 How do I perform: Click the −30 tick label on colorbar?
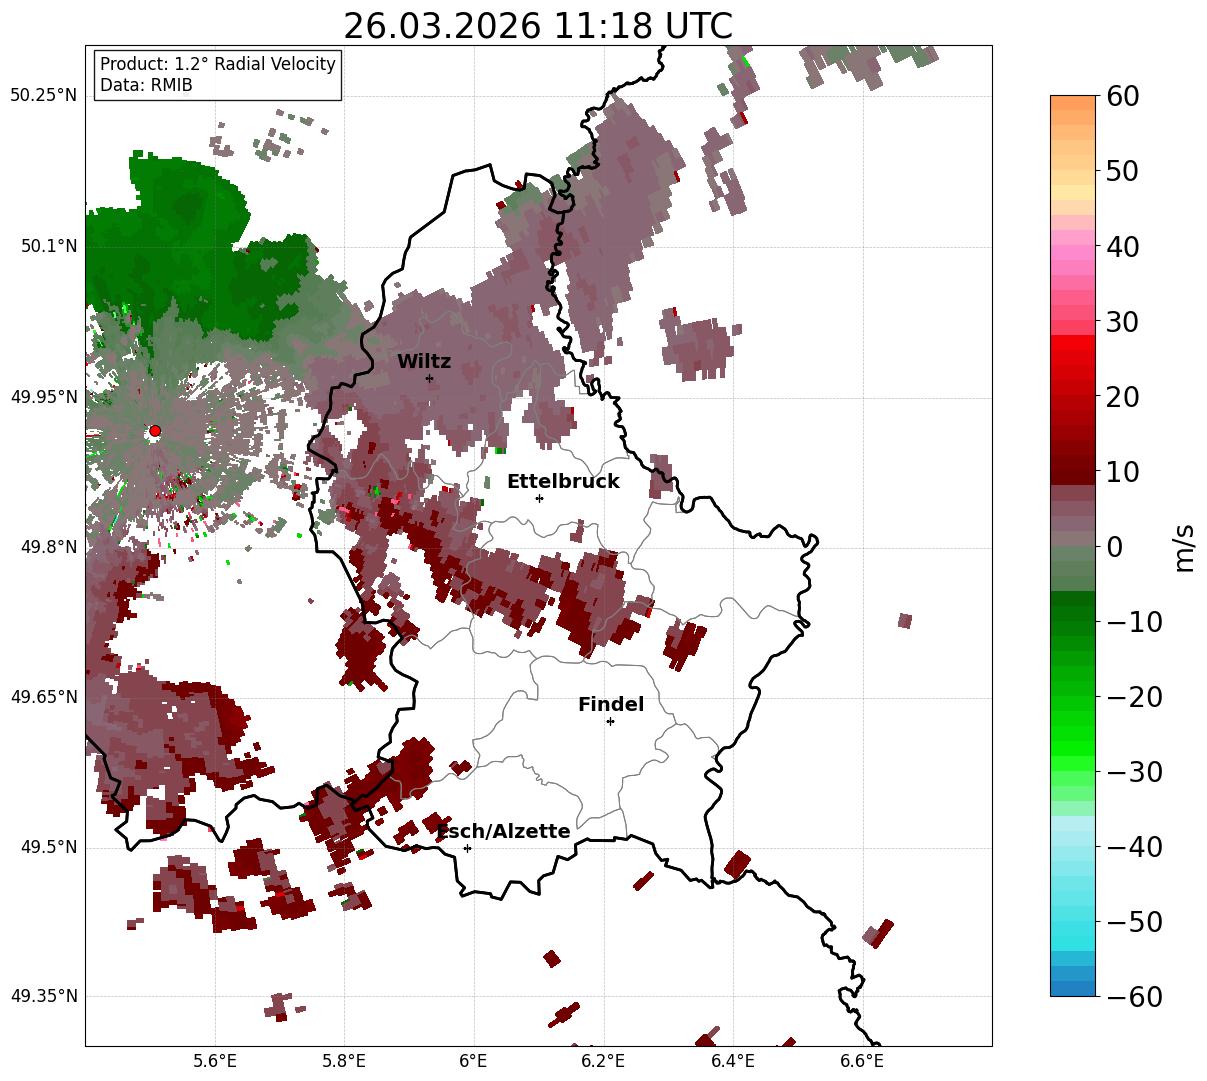[x=1134, y=772]
